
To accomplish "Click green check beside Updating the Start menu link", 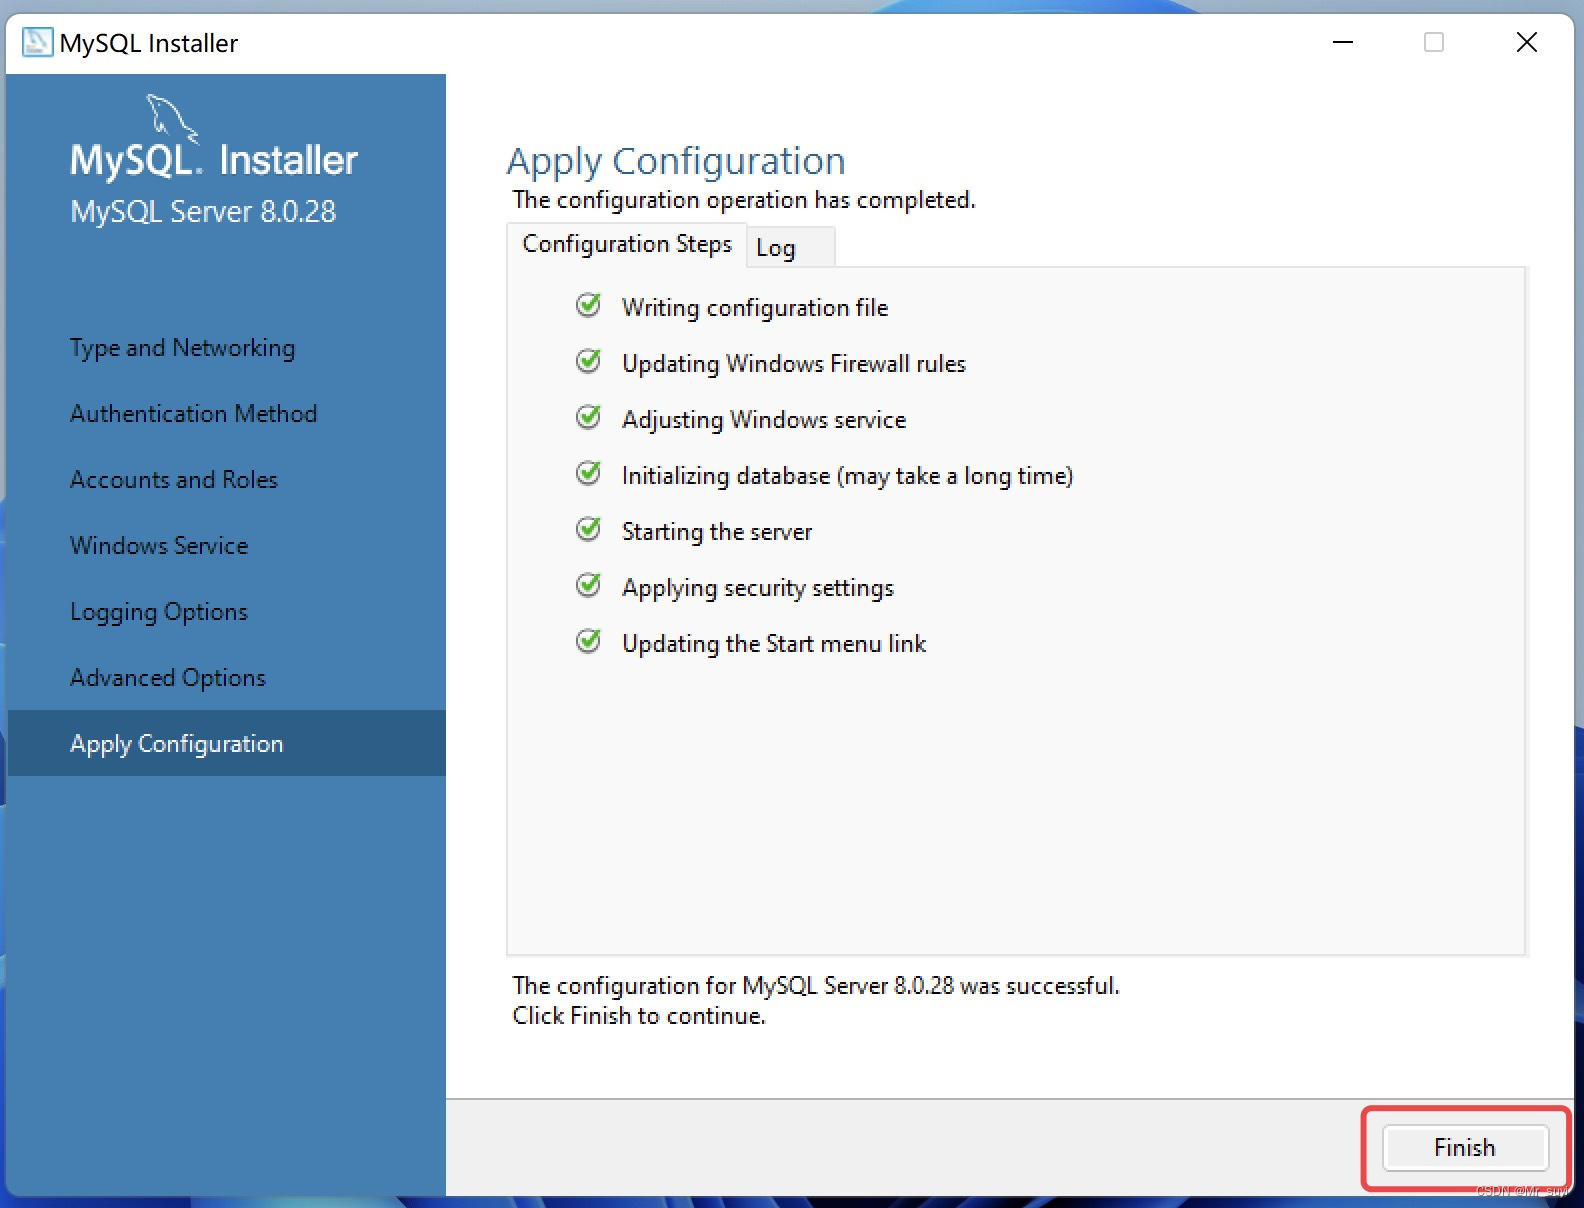I will pos(589,641).
